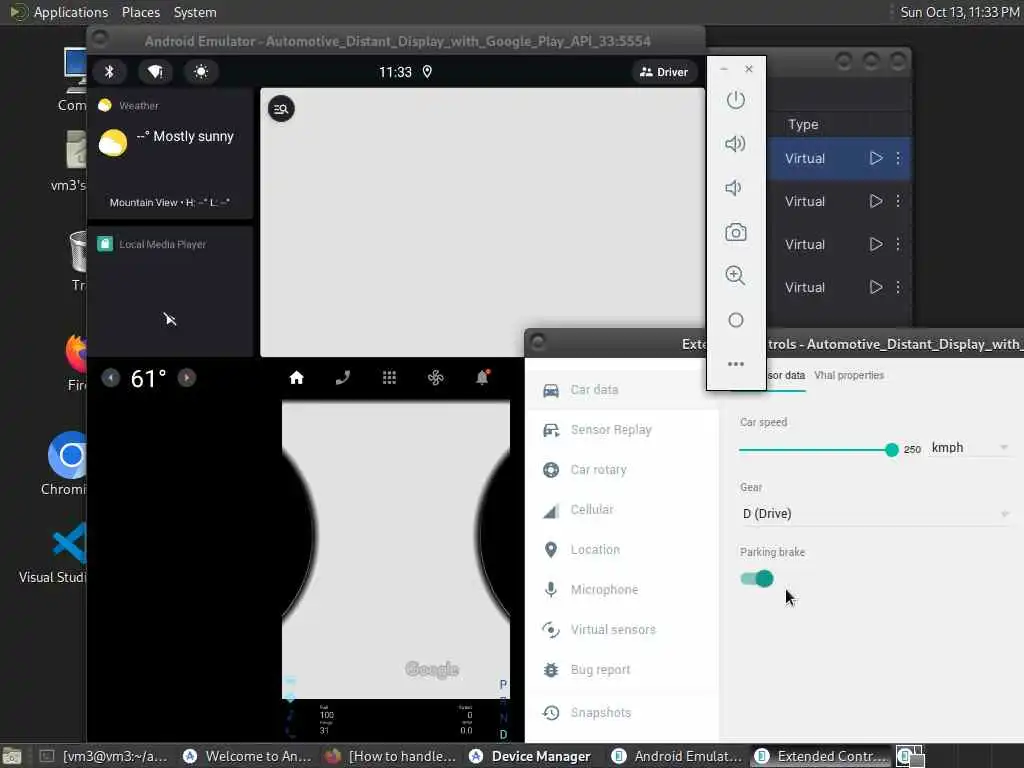The width and height of the screenshot is (1024, 768).
Task: Open Cellular section
Action: [622, 509]
